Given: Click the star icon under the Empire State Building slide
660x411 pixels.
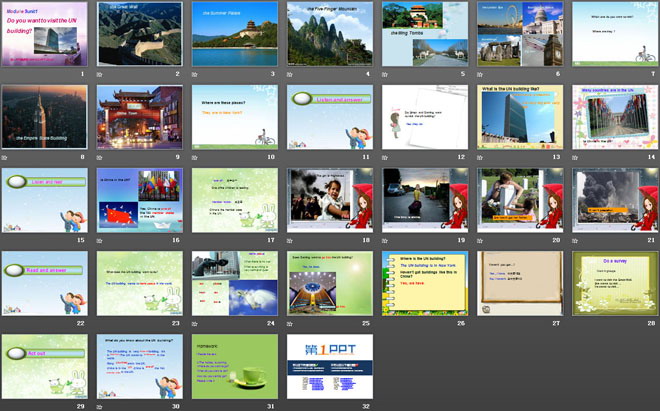Looking at the screenshot, I should pyautogui.click(x=5, y=157).
